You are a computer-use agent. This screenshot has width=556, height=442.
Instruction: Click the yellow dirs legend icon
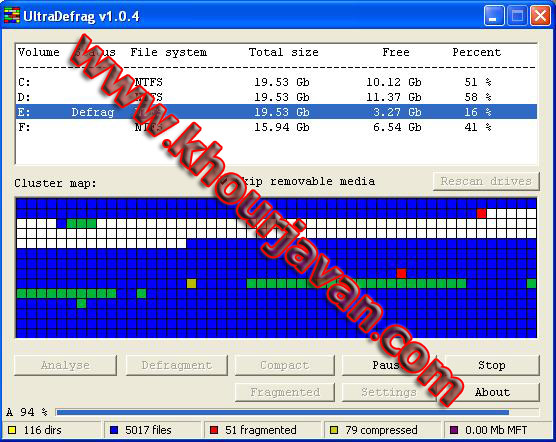[12, 430]
